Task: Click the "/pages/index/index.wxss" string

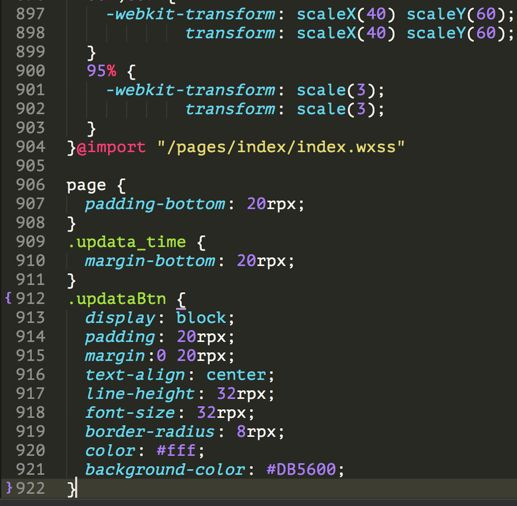Action: point(281,147)
